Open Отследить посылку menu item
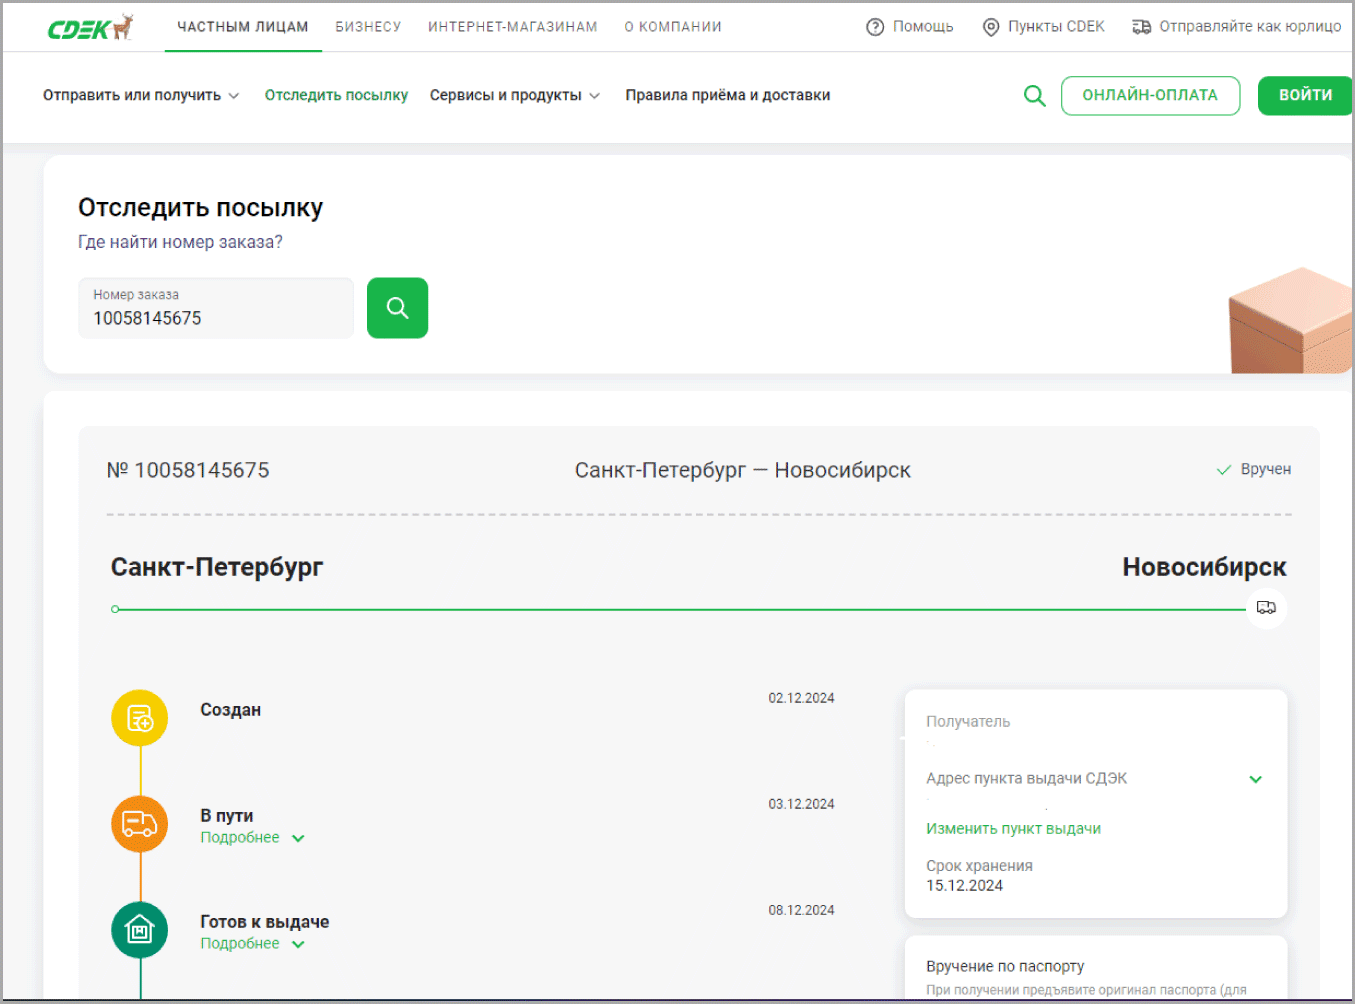Image resolution: width=1355 pixels, height=1004 pixels. pos(336,95)
